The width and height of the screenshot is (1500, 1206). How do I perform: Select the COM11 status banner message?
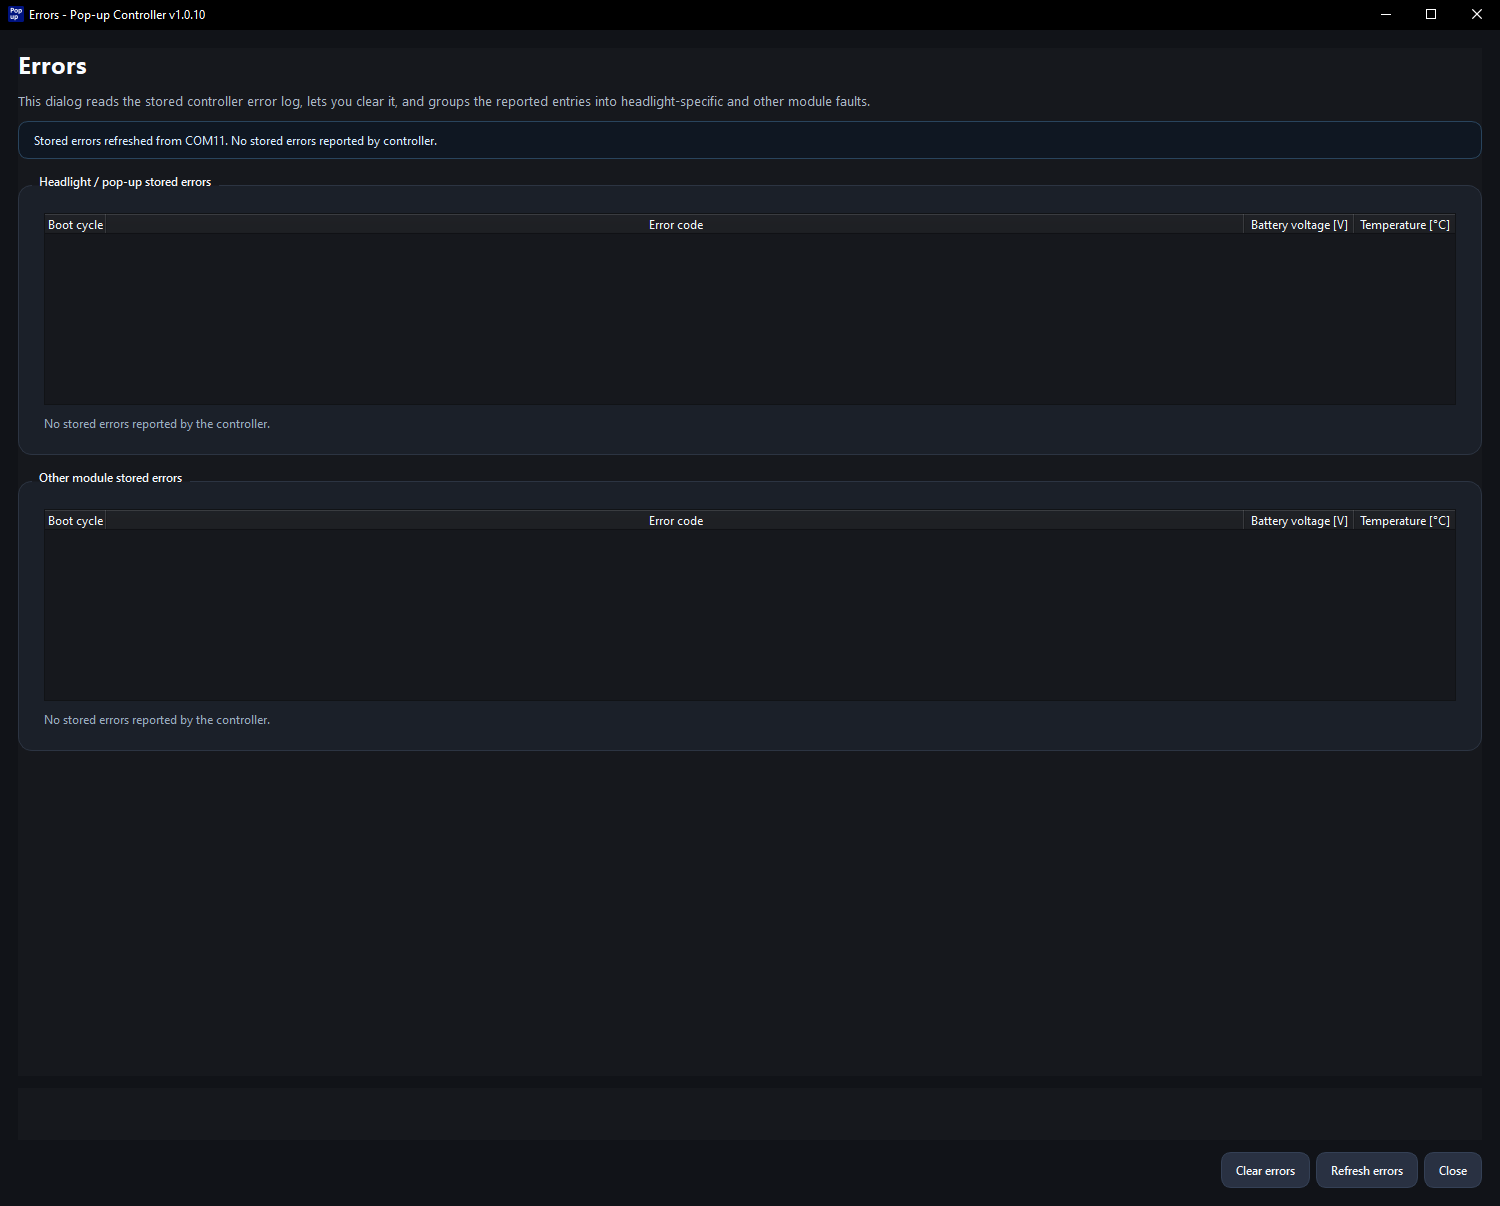tap(235, 140)
